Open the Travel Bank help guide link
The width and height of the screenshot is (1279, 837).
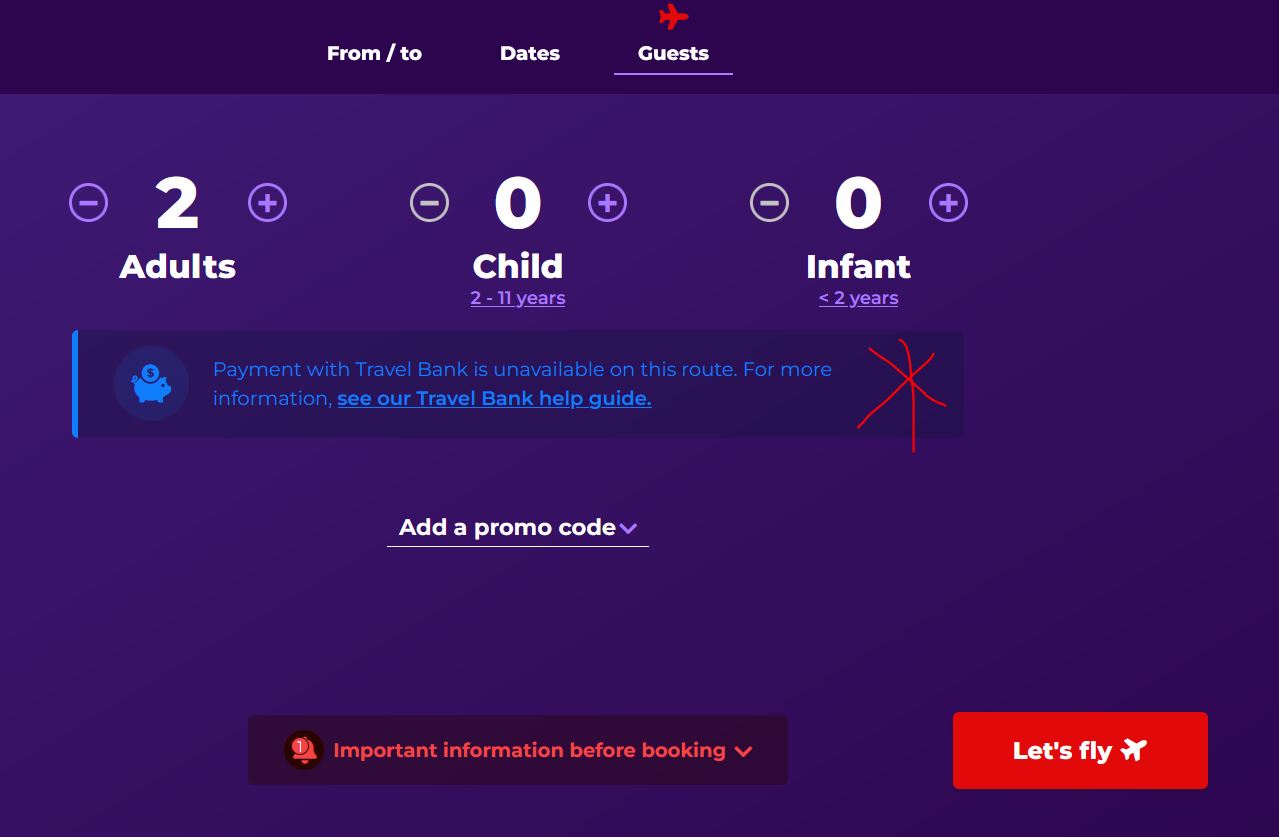494,398
